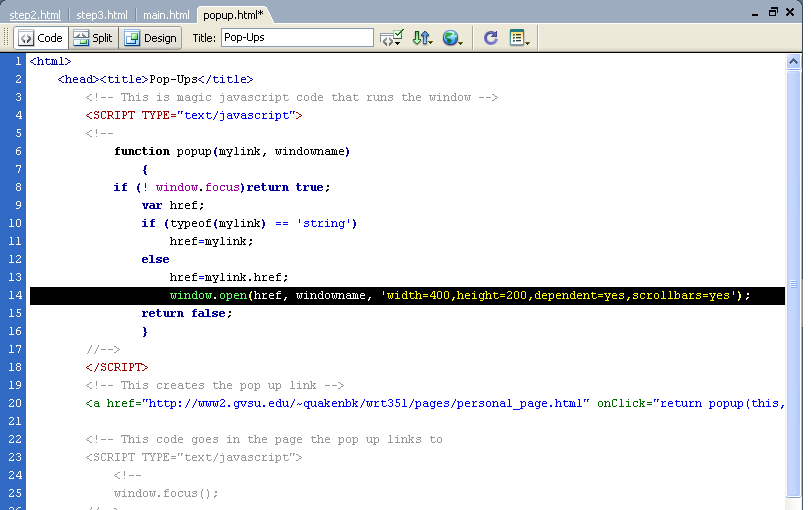Open the main.html tab
Viewport: 811px width, 510px height.
(x=166, y=15)
